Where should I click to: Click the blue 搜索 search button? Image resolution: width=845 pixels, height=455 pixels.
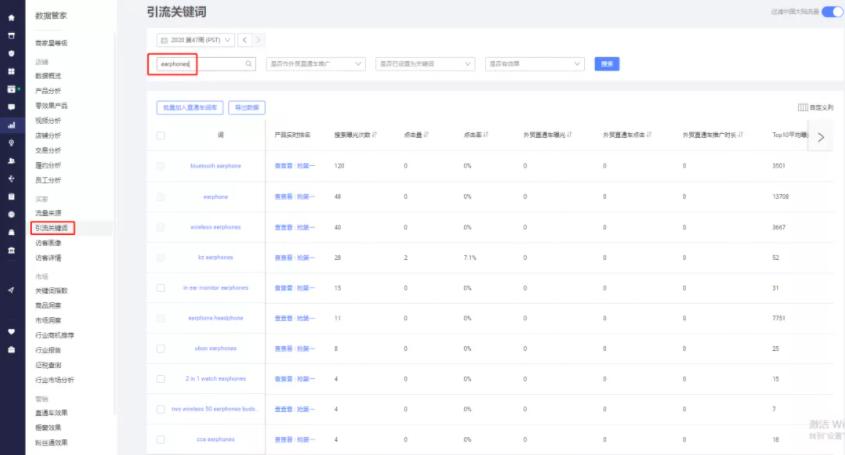pos(606,64)
